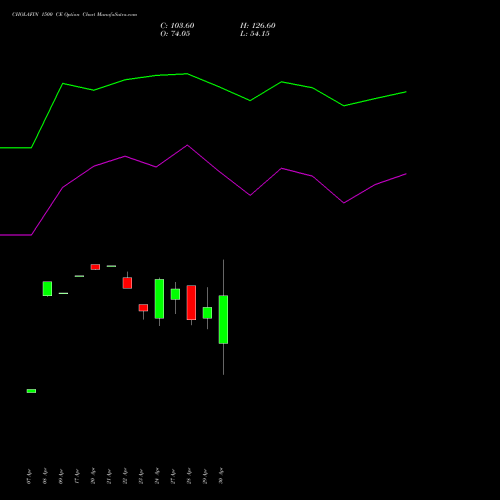
Task: Select the red candle for 22 Apr
Action: click(x=127, y=283)
